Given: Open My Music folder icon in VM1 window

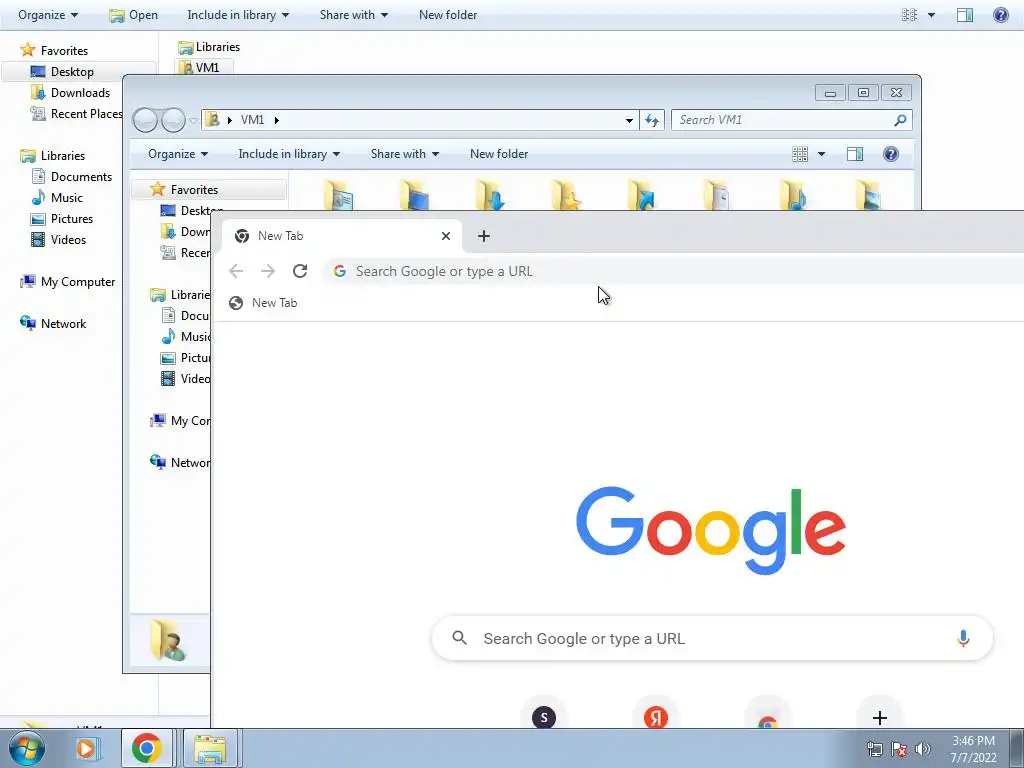Looking at the screenshot, I should pos(795,195).
